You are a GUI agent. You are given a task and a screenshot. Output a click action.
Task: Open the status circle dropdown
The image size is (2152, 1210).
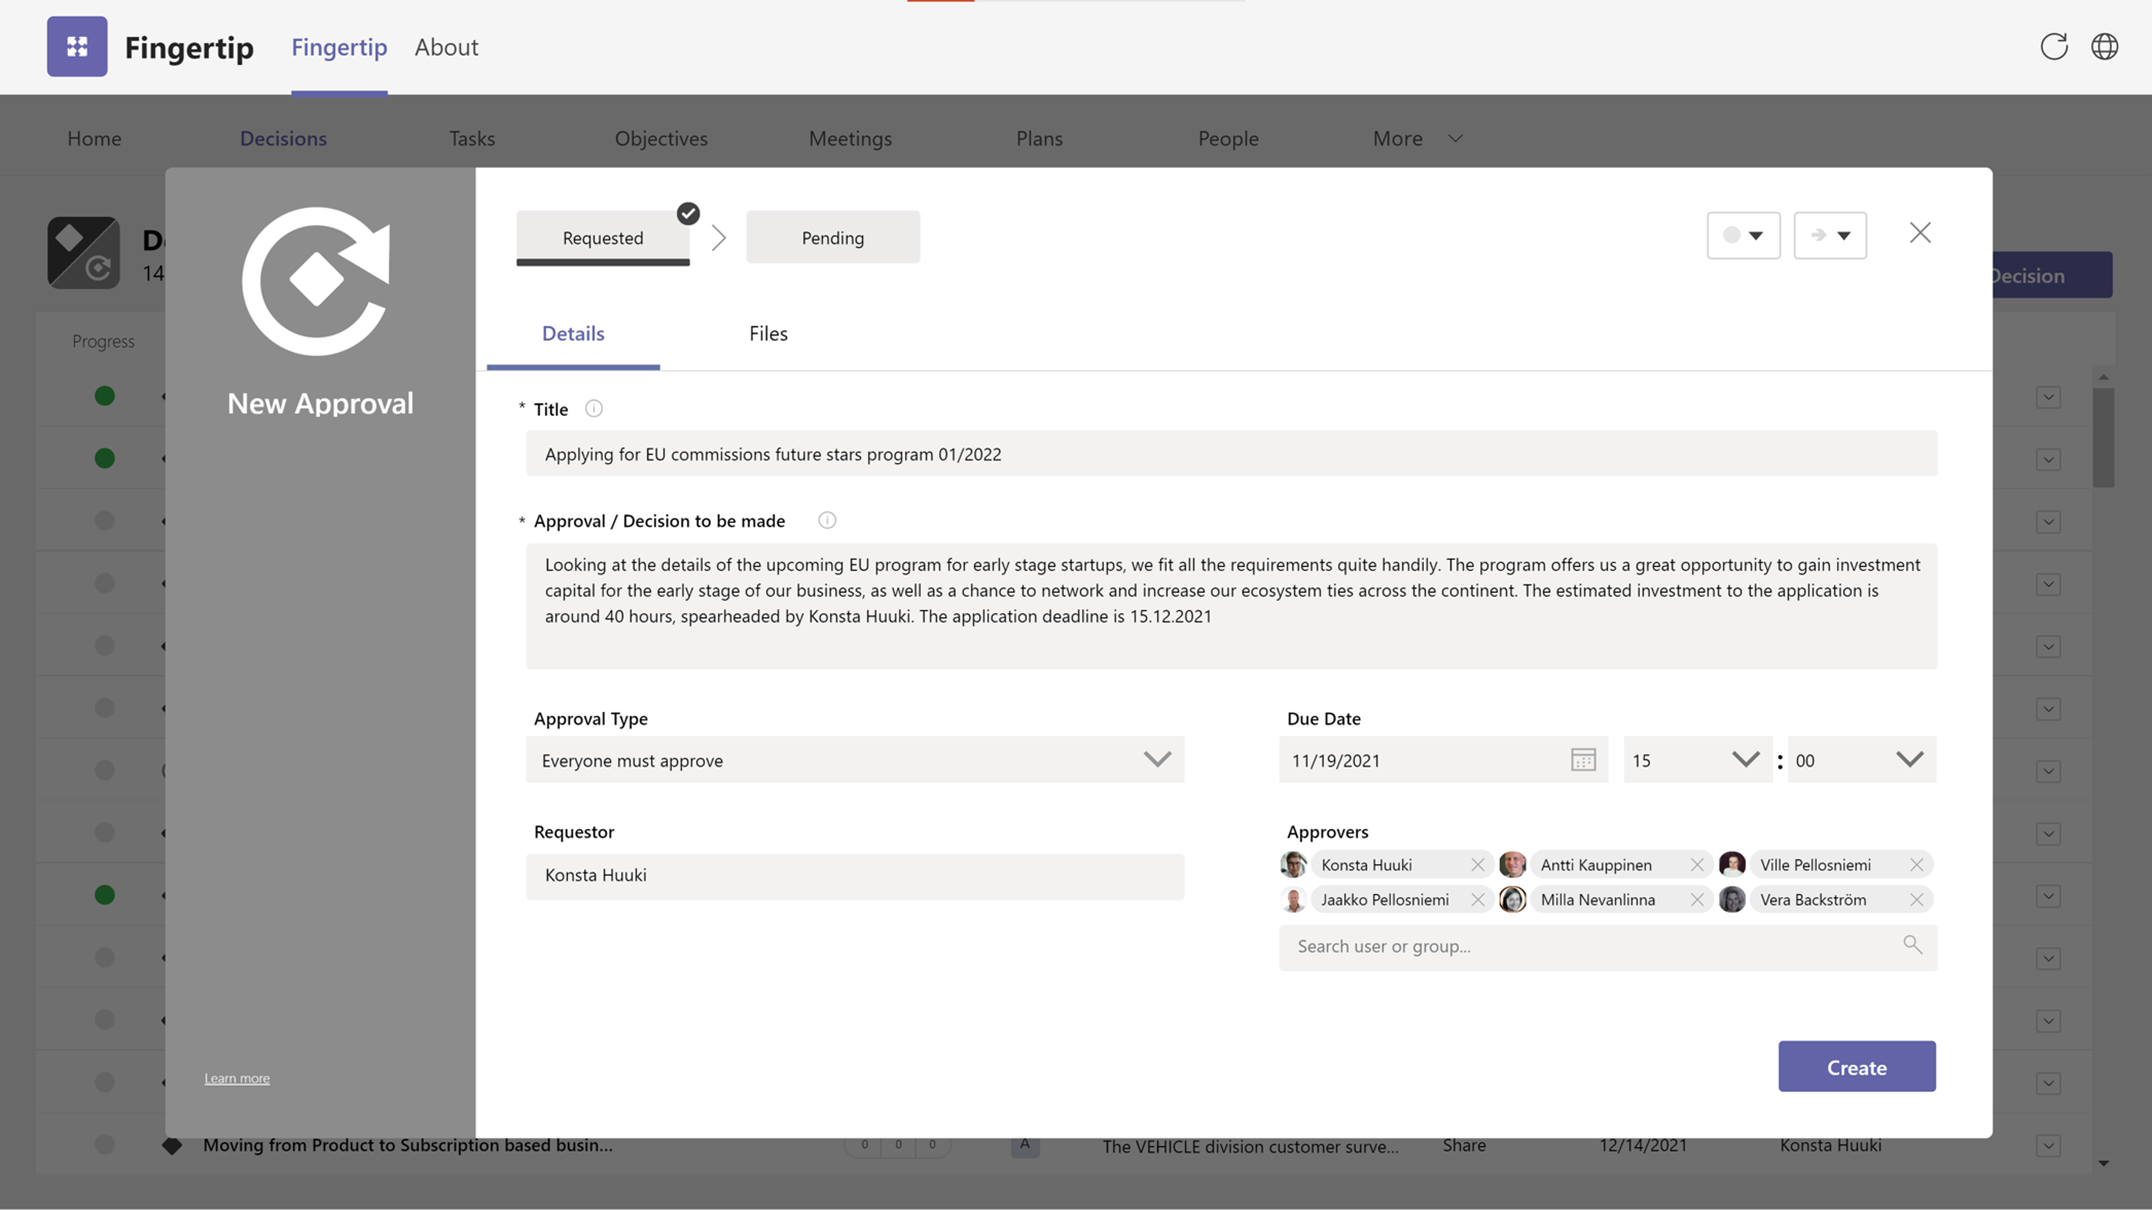click(x=1743, y=235)
